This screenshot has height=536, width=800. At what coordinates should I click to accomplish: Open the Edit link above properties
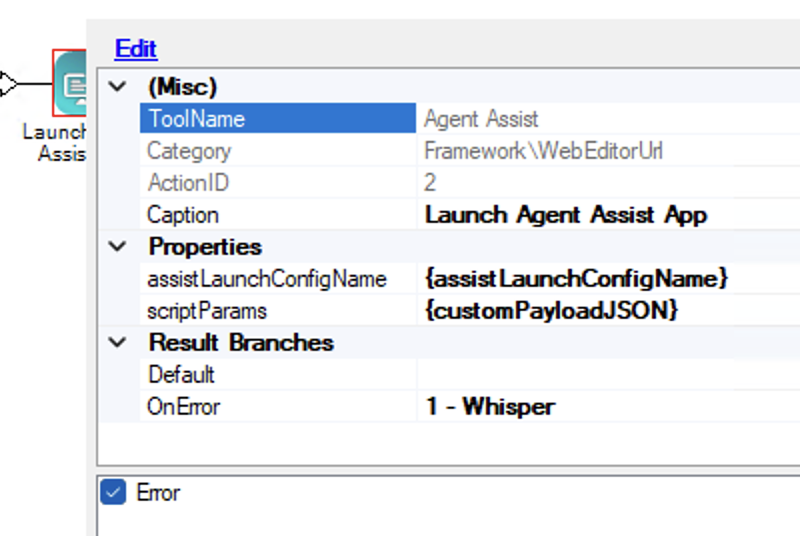pos(136,49)
